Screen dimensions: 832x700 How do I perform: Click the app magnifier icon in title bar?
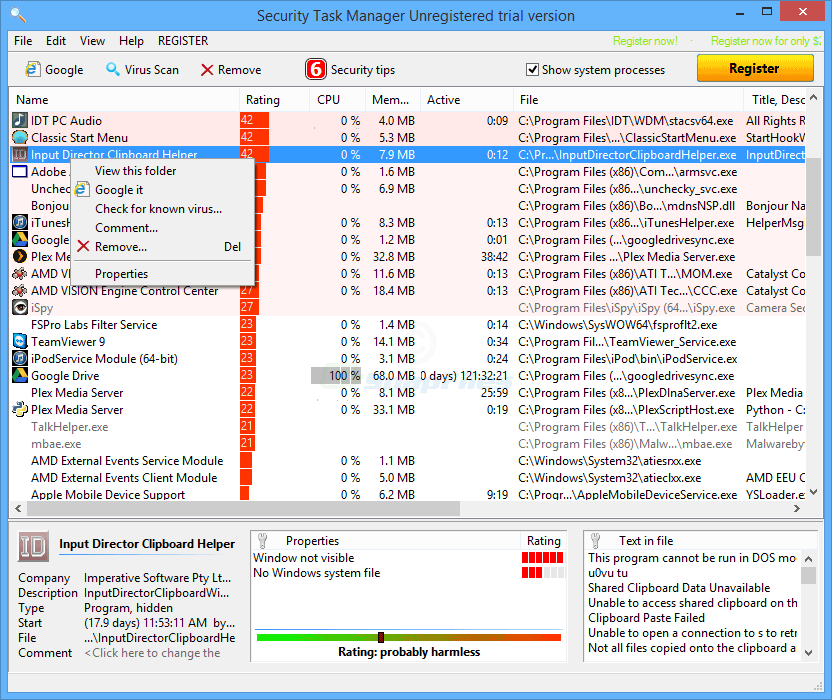coord(19,15)
